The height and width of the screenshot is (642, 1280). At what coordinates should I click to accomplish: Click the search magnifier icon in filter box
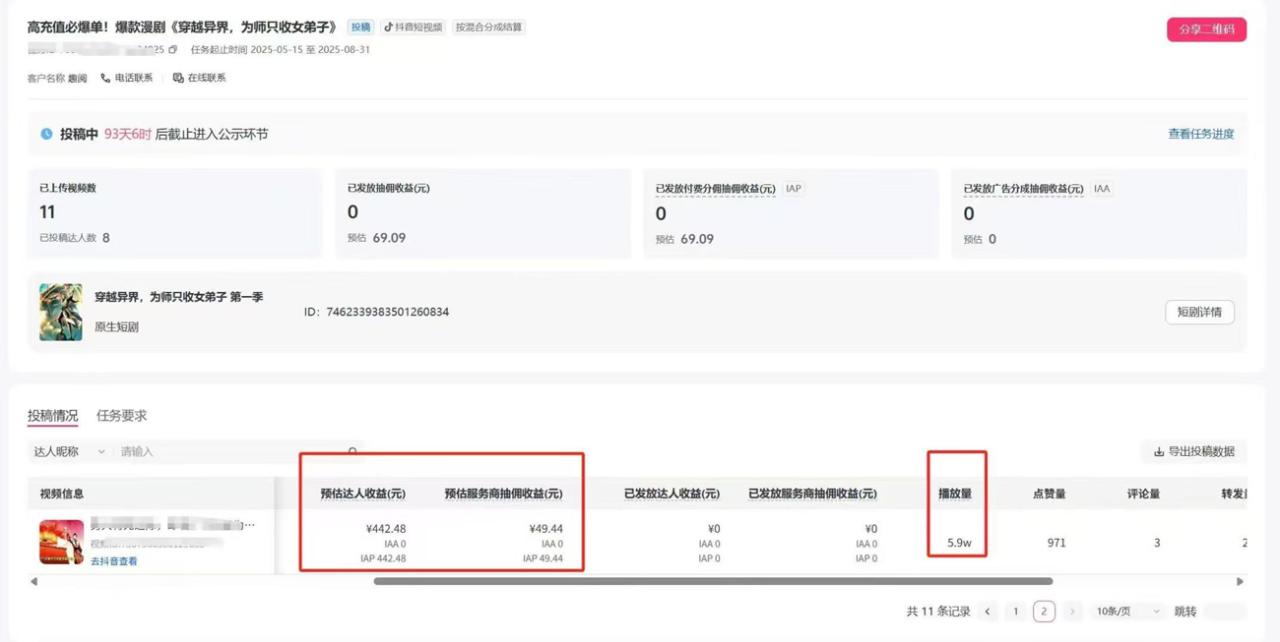(352, 452)
